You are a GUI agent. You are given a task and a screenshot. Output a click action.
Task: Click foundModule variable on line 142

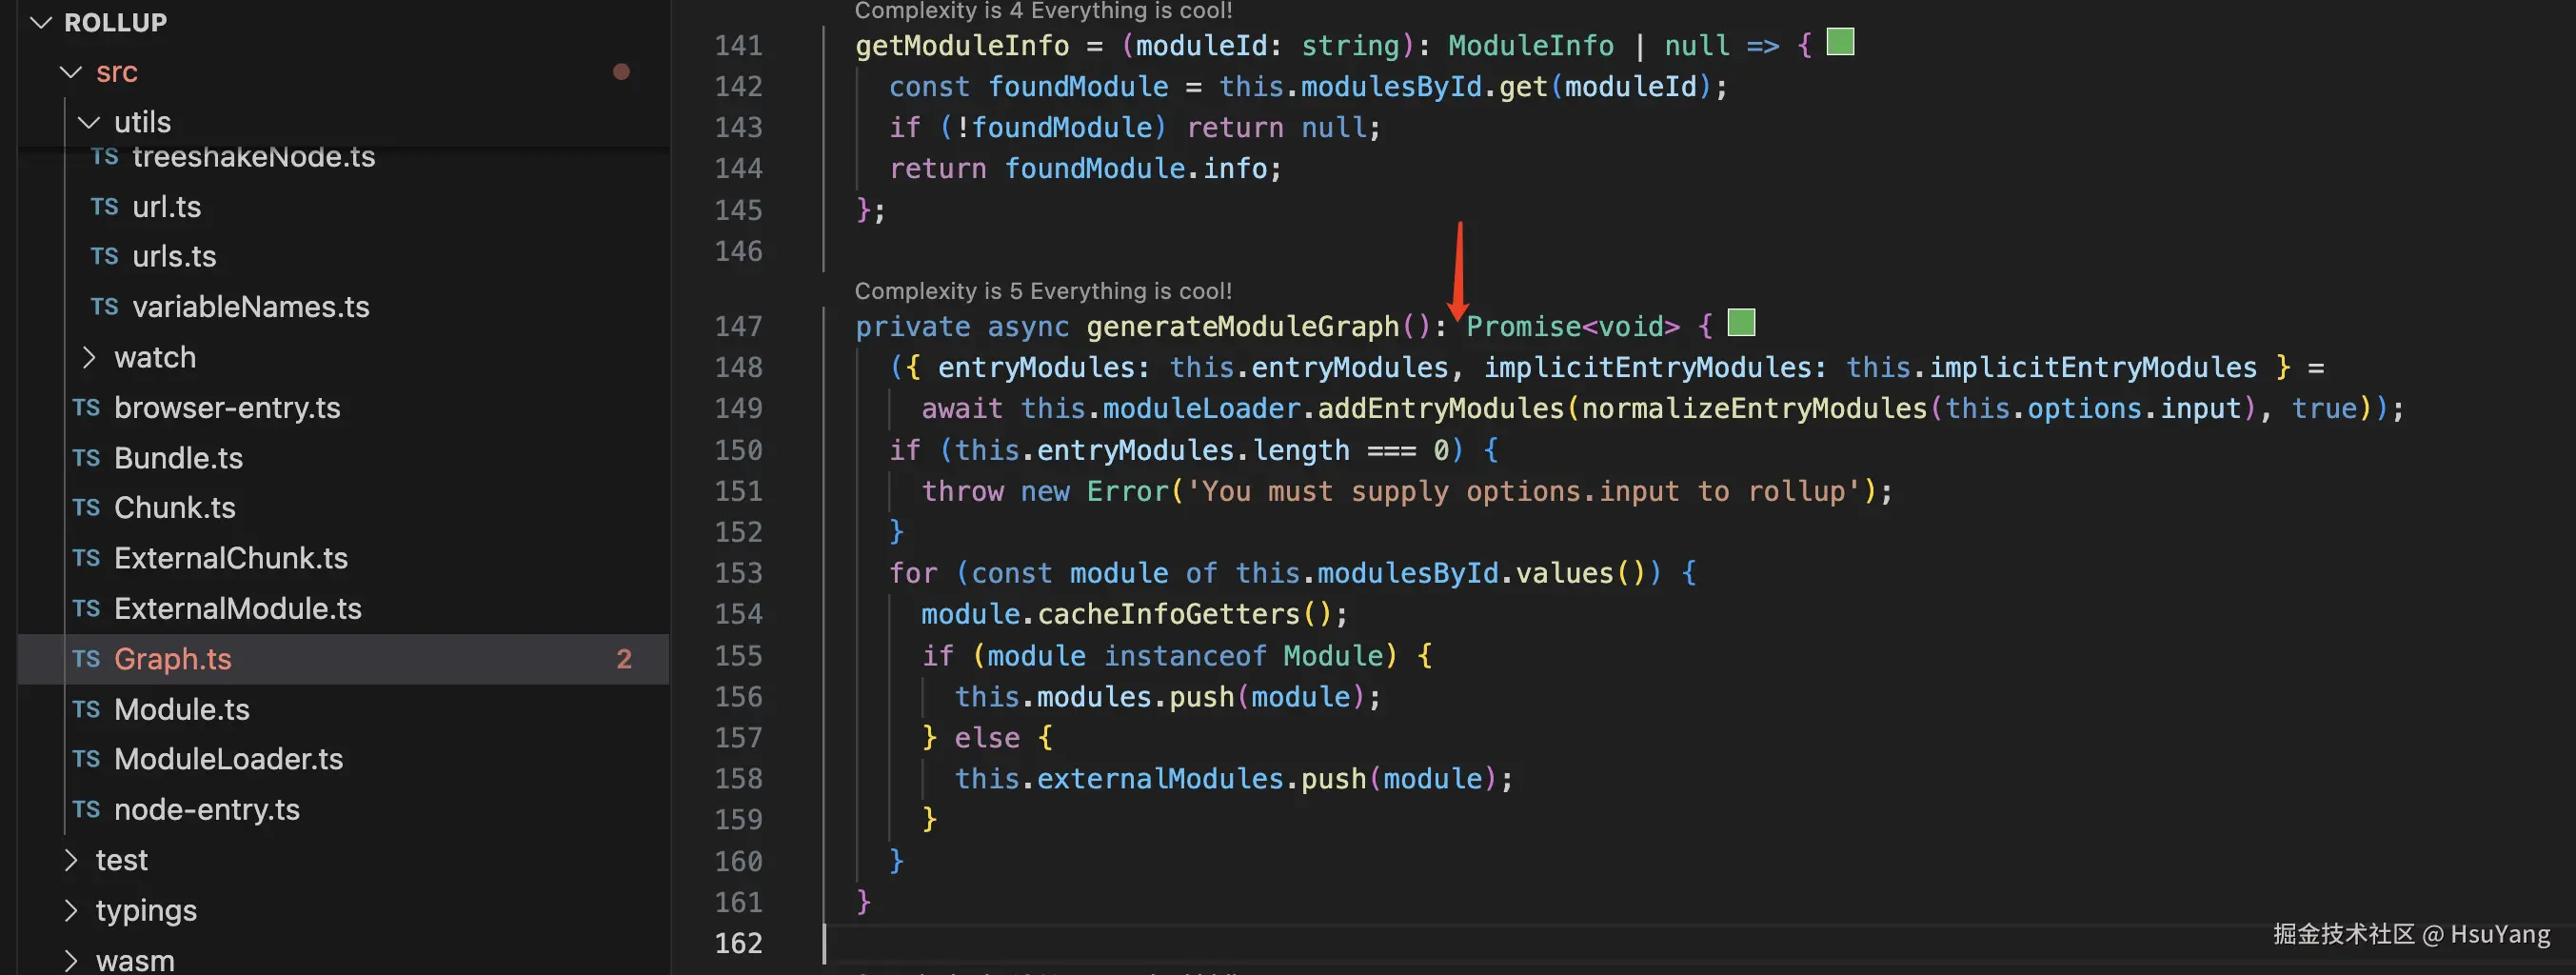pos(1078,87)
